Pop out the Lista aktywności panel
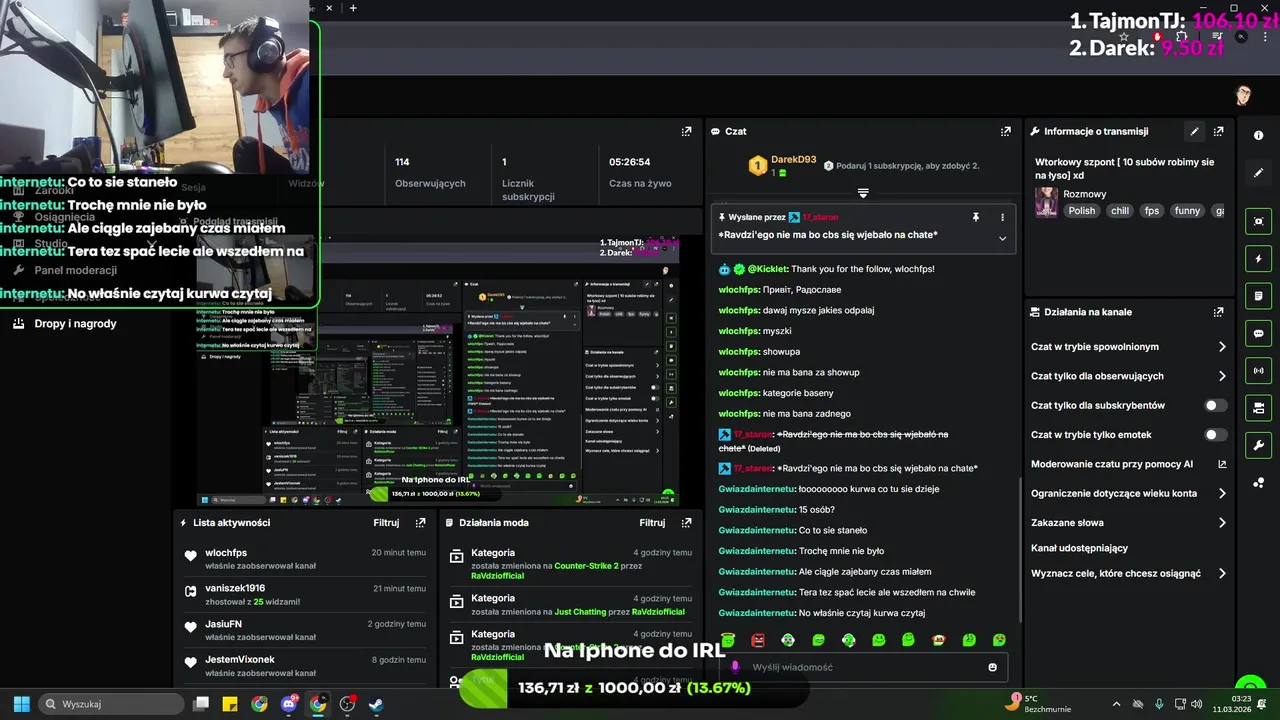The image size is (1280, 720). coord(420,522)
